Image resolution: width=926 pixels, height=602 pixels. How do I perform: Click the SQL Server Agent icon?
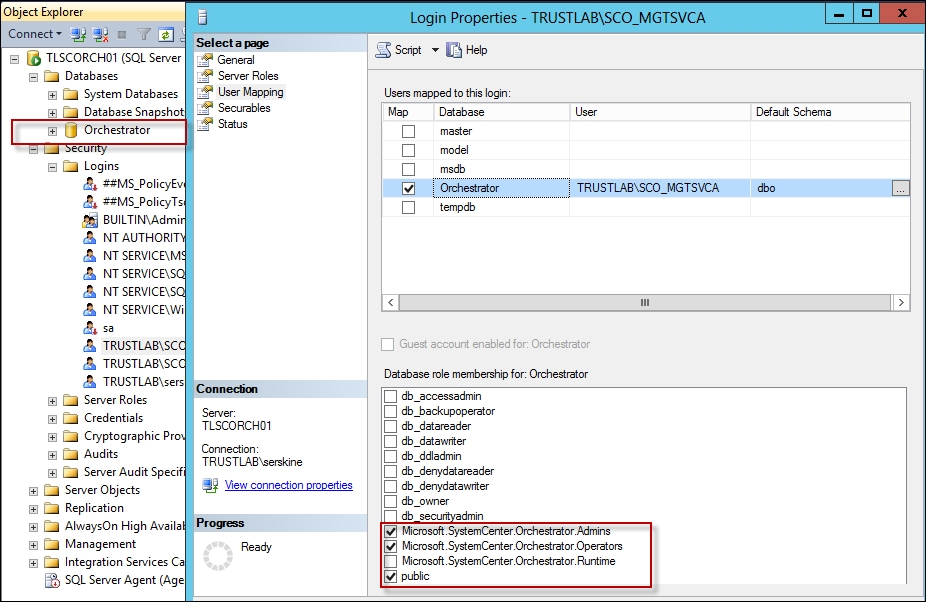pos(52,580)
